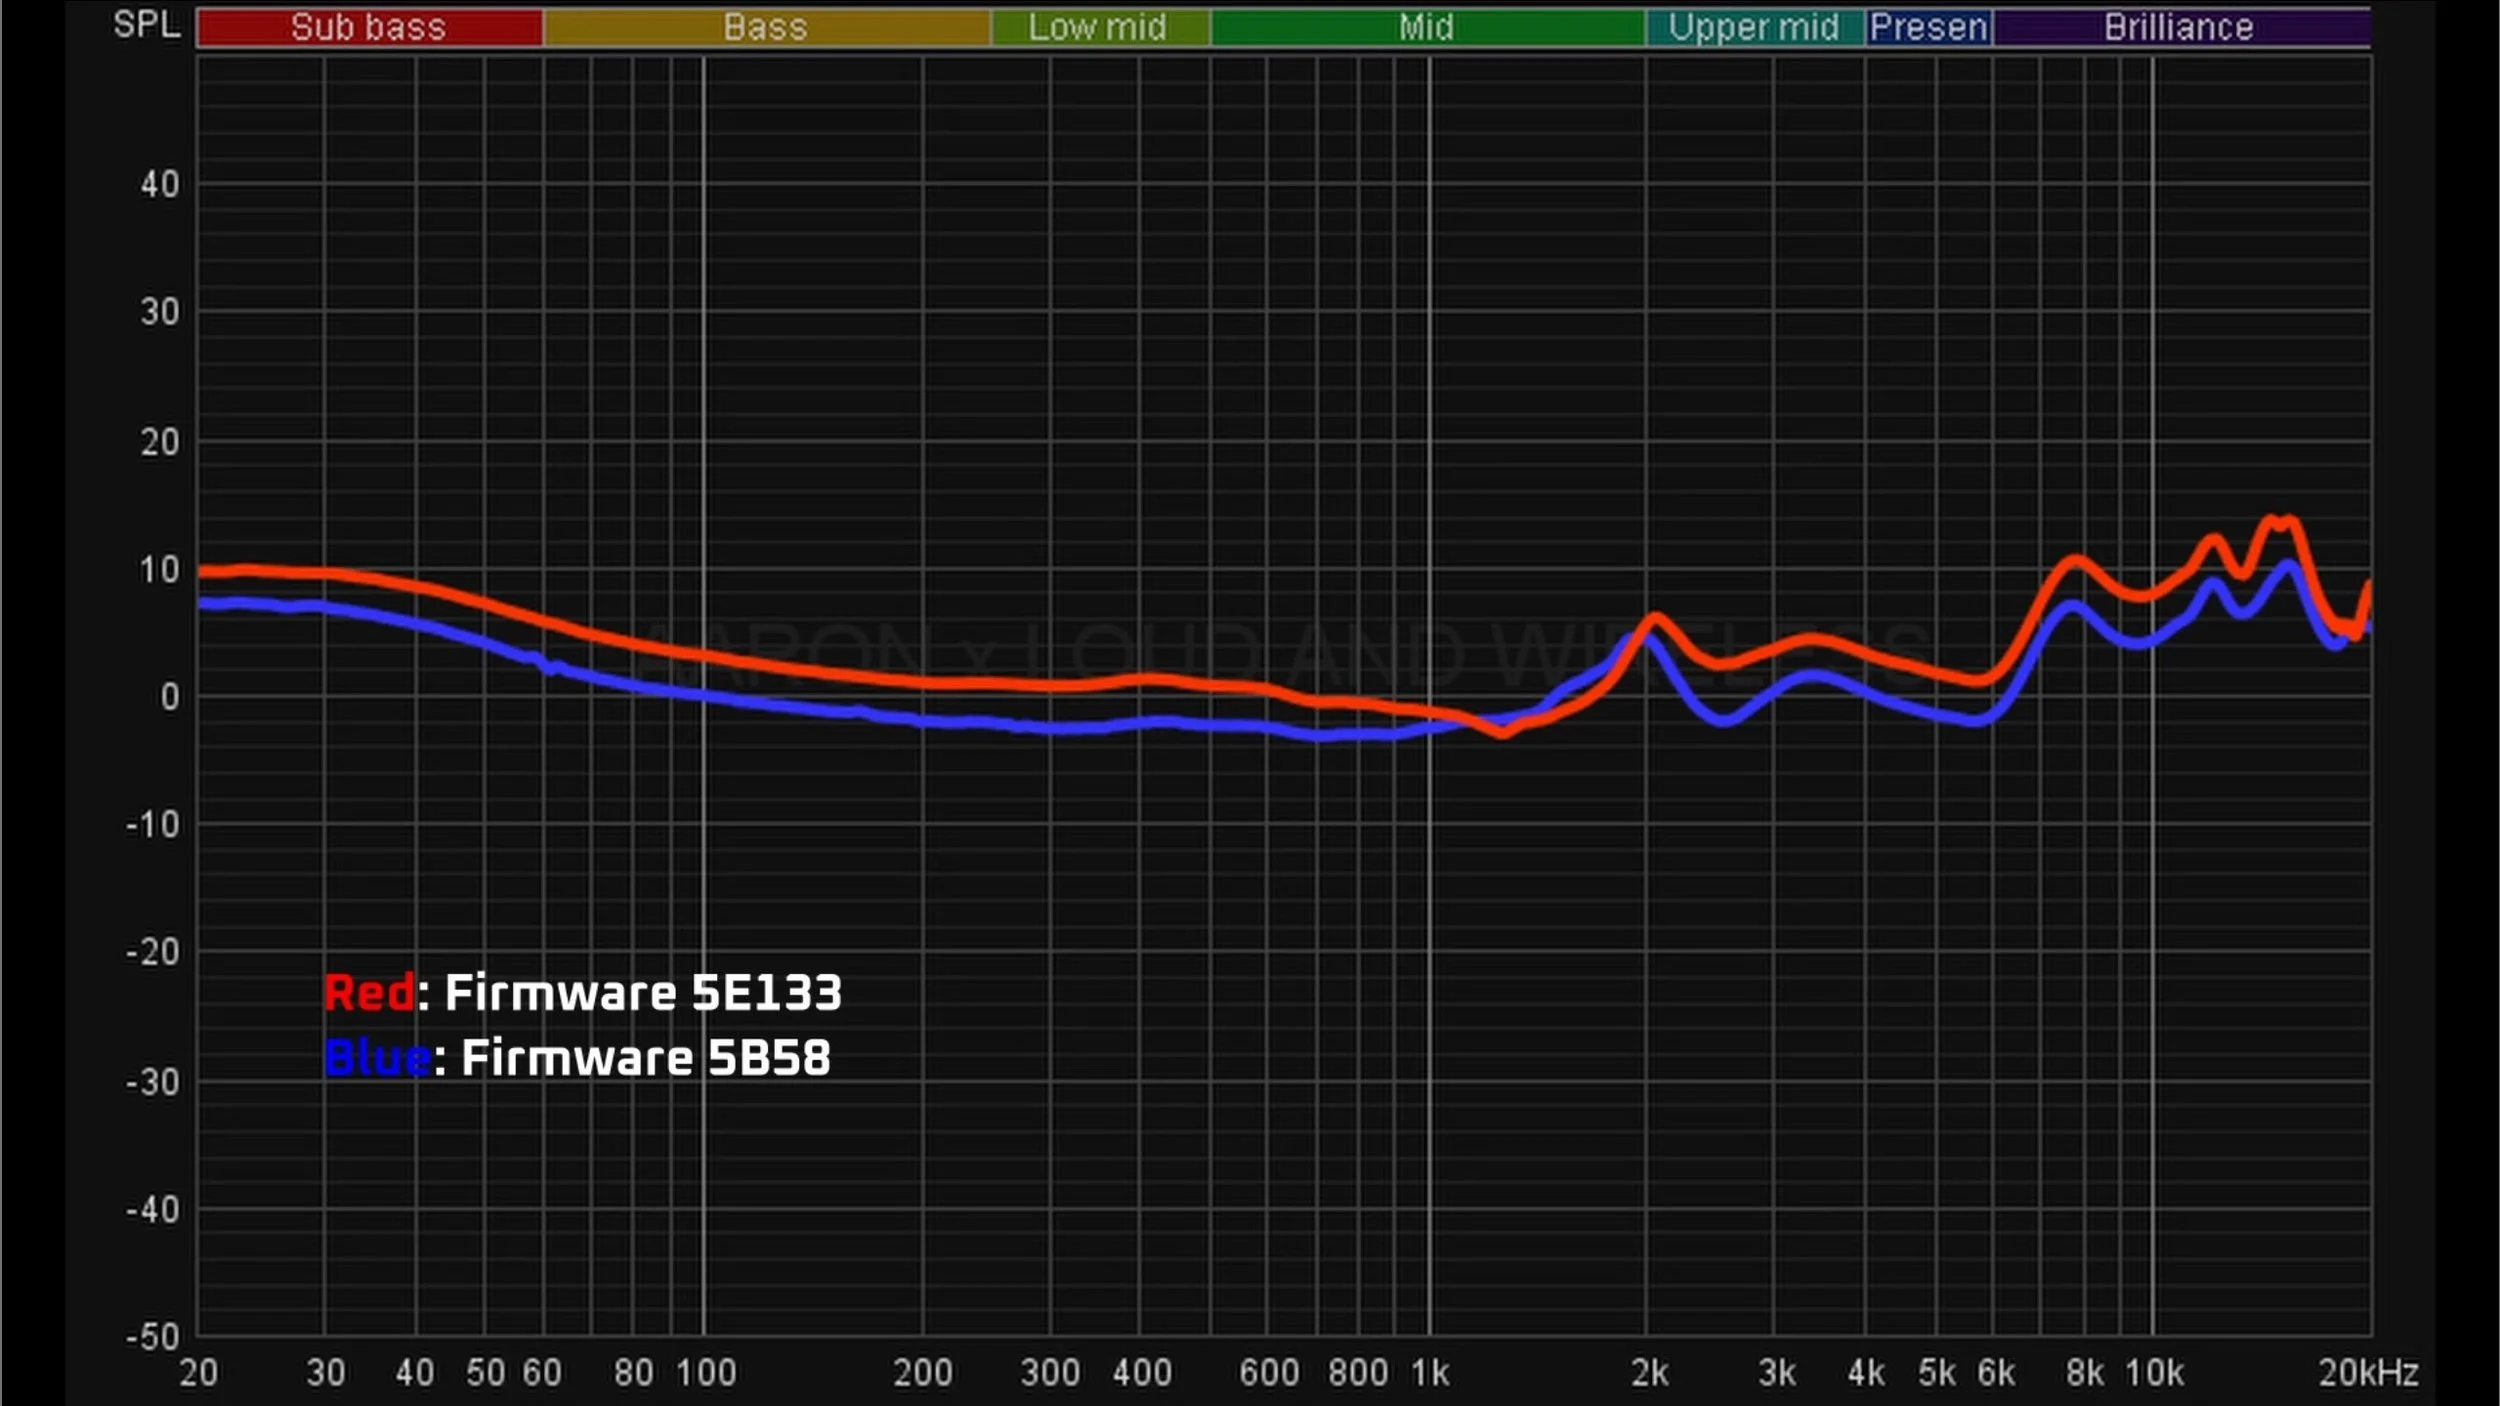Click the Presence band header
Screen dimensions: 2500x1406
point(1929,27)
